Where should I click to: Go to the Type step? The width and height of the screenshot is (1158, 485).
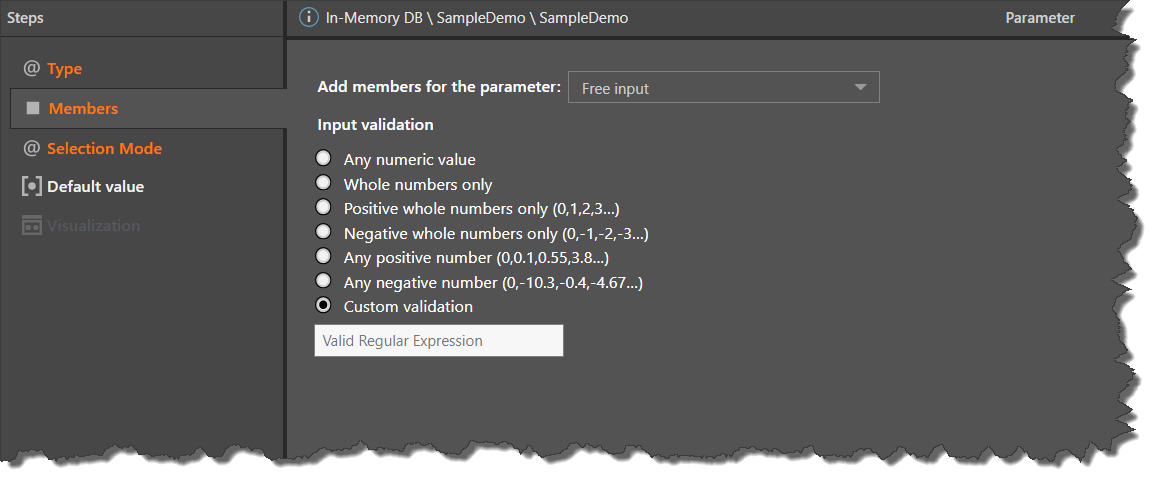point(65,68)
